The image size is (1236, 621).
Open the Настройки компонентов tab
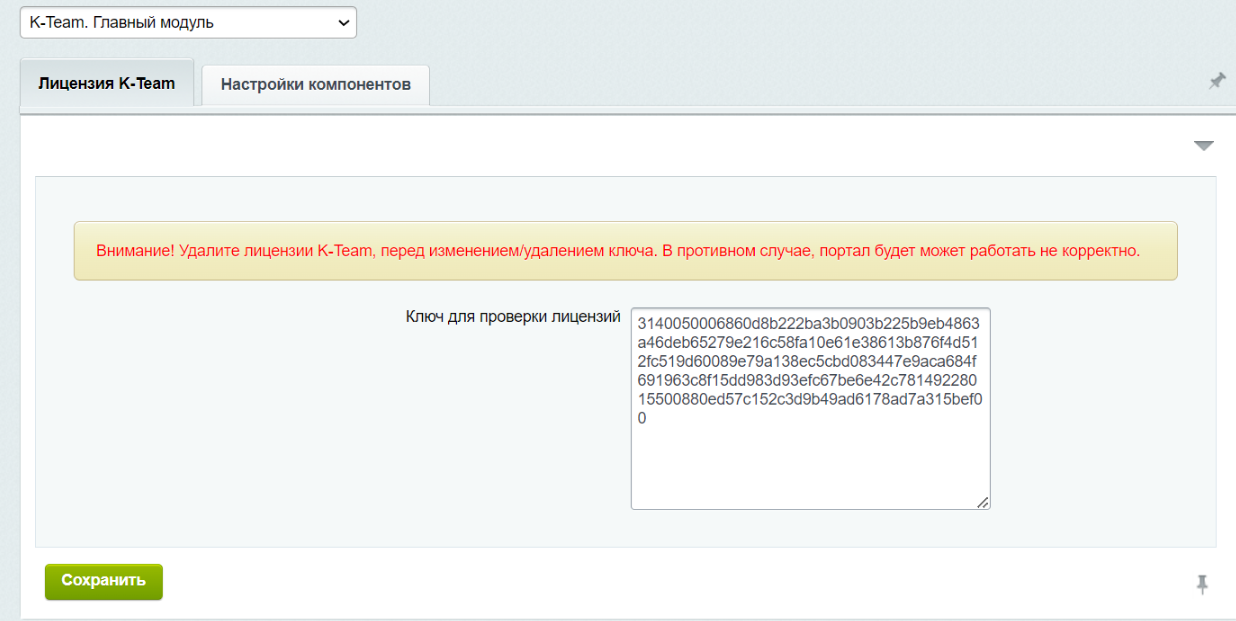(316, 85)
